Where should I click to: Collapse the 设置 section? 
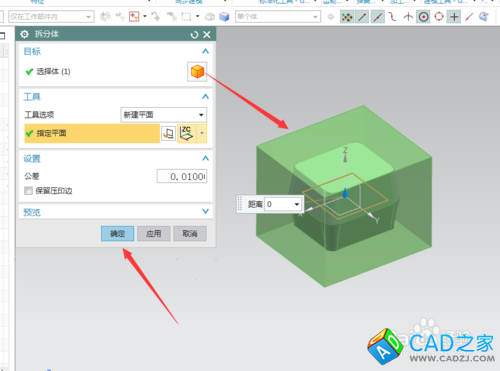click(205, 158)
